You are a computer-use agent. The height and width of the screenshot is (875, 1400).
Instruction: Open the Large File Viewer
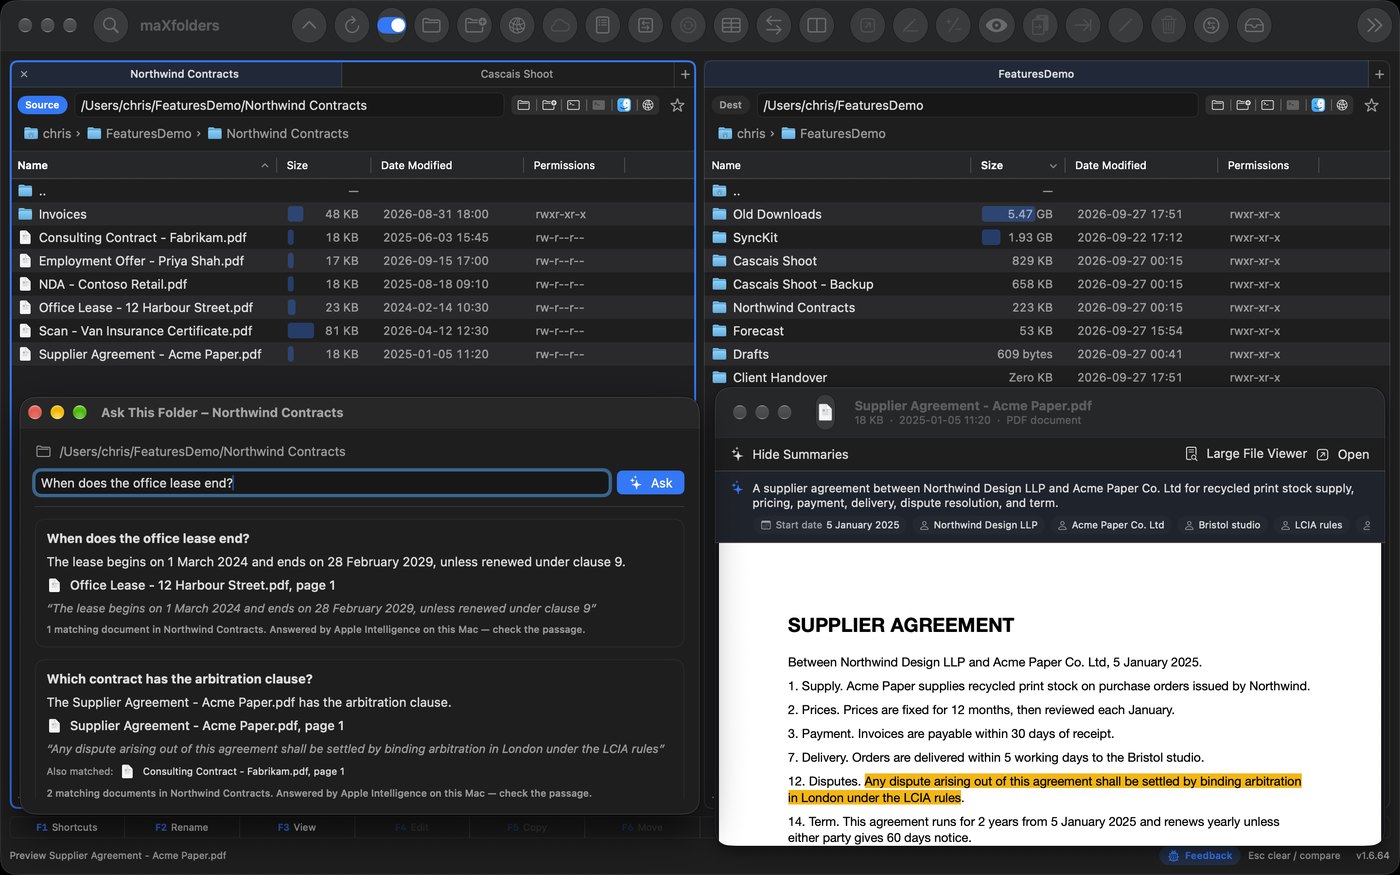tap(1246, 454)
